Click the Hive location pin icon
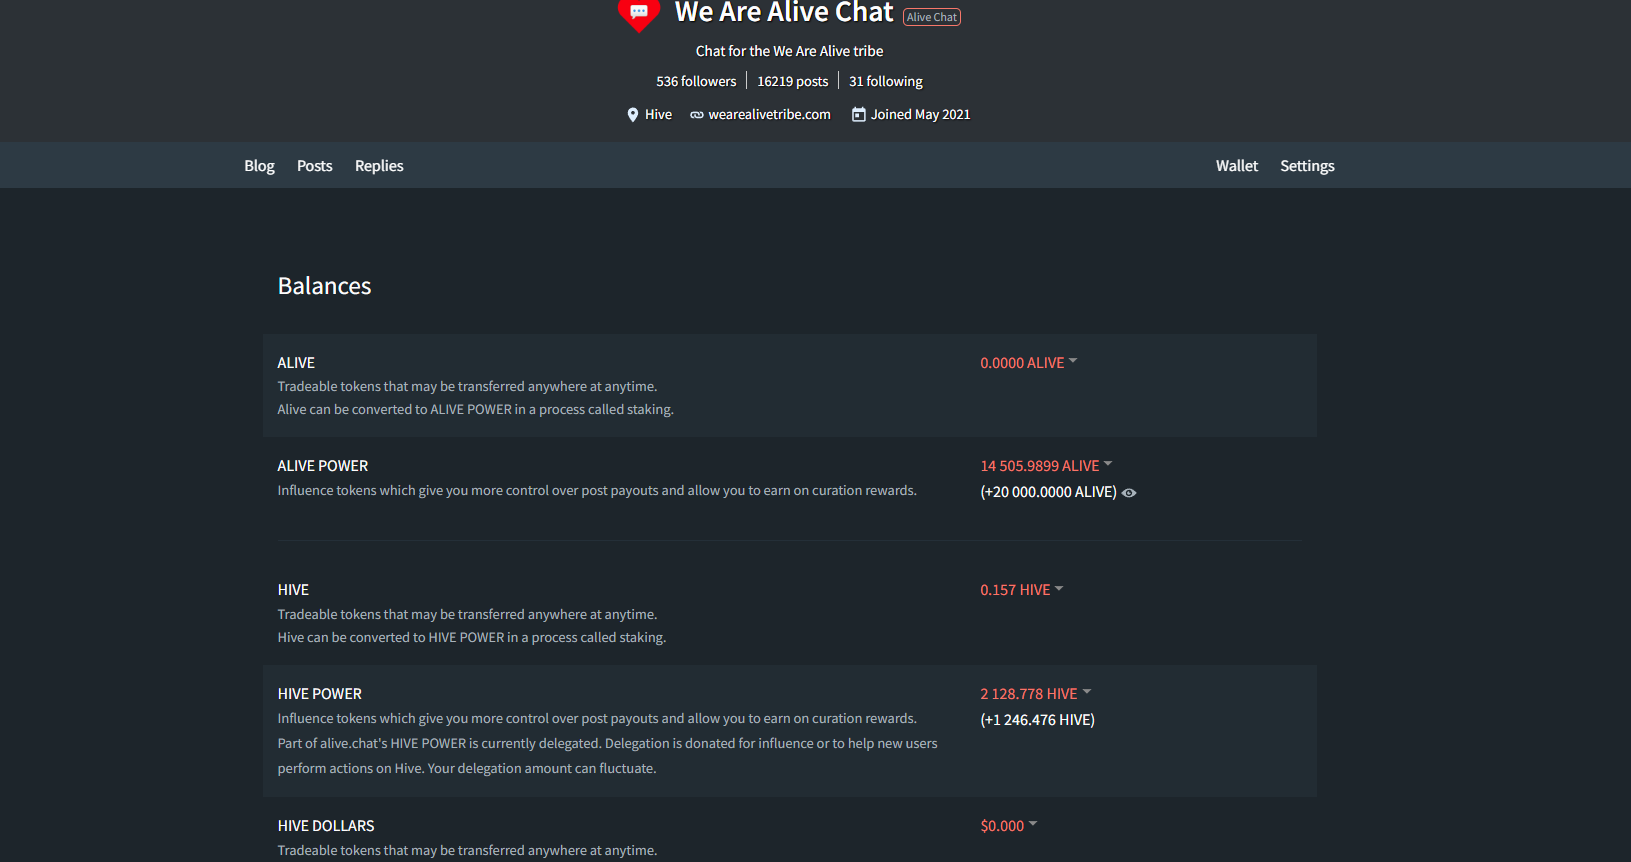 click(632, 115)
